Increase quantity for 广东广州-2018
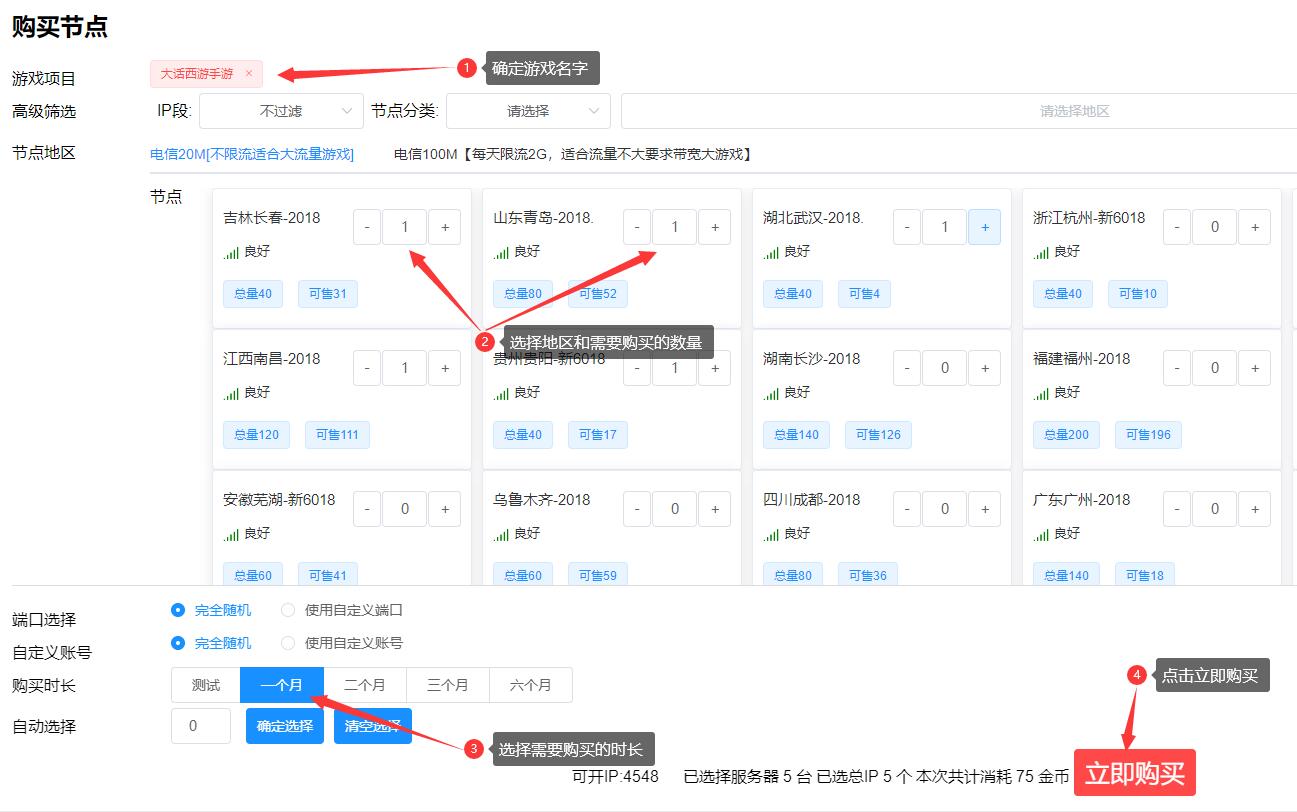The image size is (1297, 812). pos(1255,509)
